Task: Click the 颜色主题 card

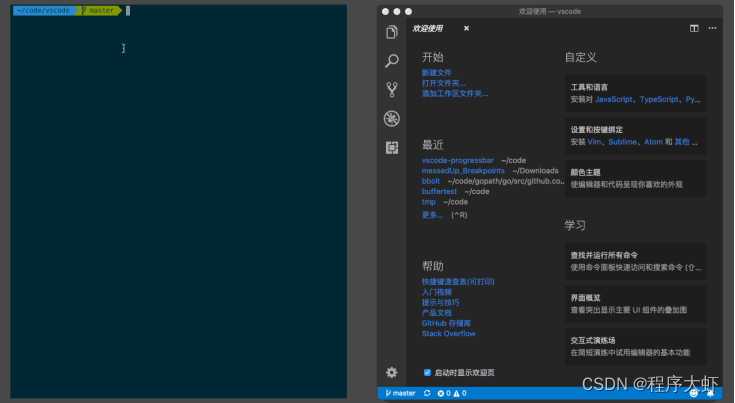Action: (635, 179)
